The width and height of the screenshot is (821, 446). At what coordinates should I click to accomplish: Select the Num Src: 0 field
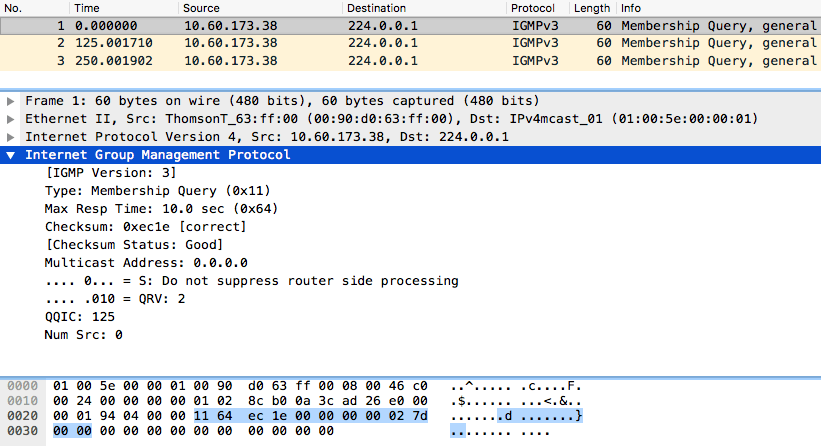[84, 335]
